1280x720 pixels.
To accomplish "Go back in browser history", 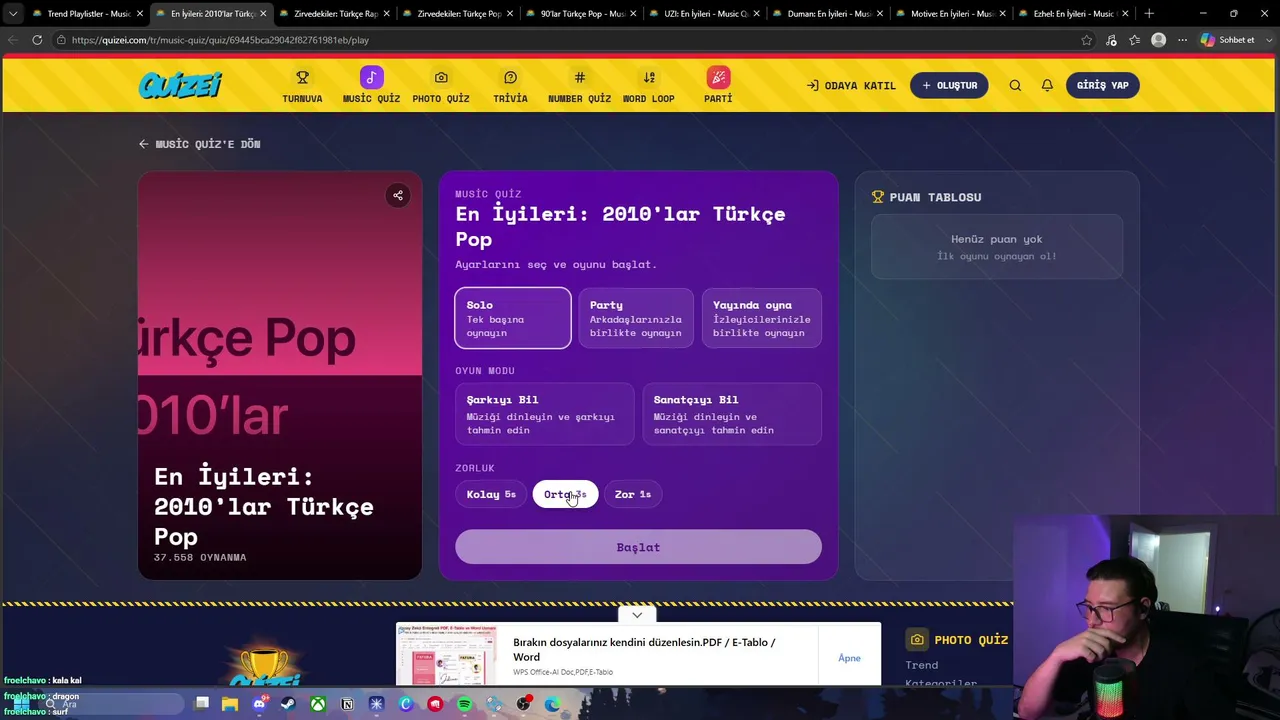I will click(x=12, y=40).
